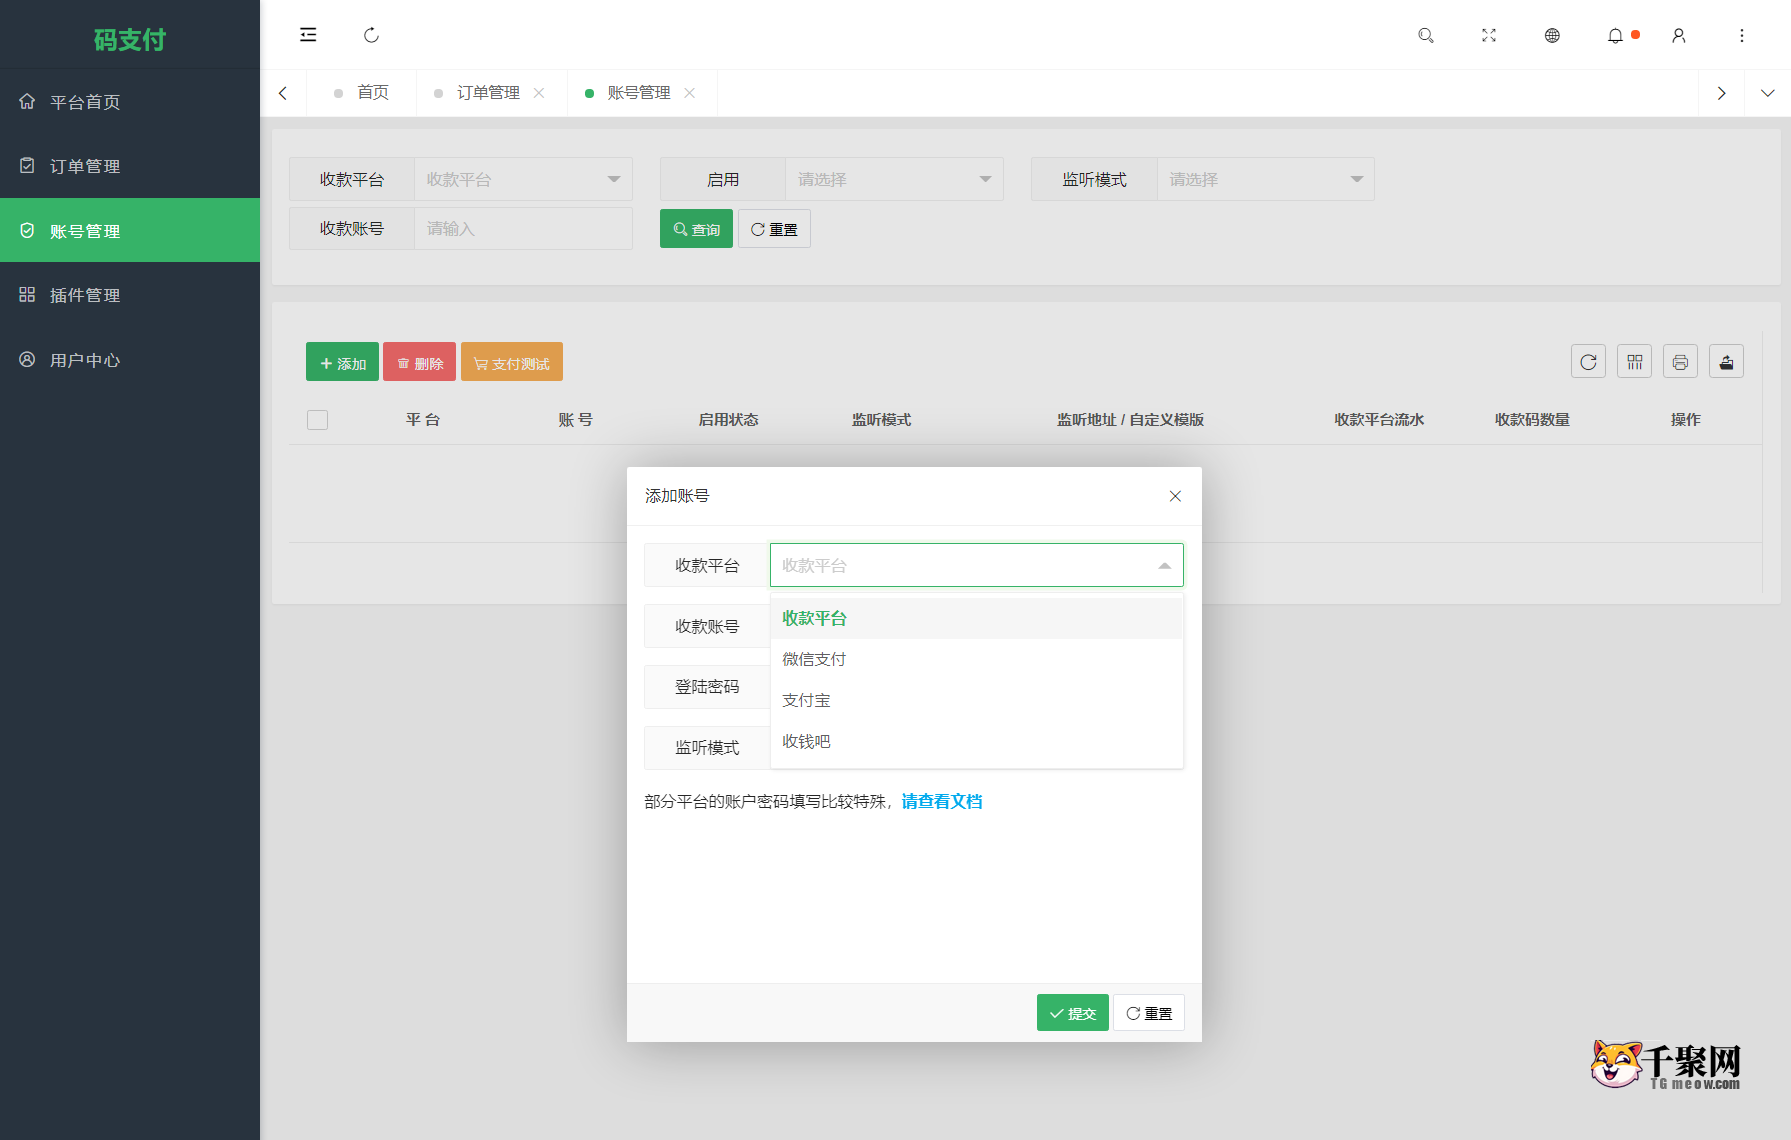Toggle fullscreen mode icon

1489,35
